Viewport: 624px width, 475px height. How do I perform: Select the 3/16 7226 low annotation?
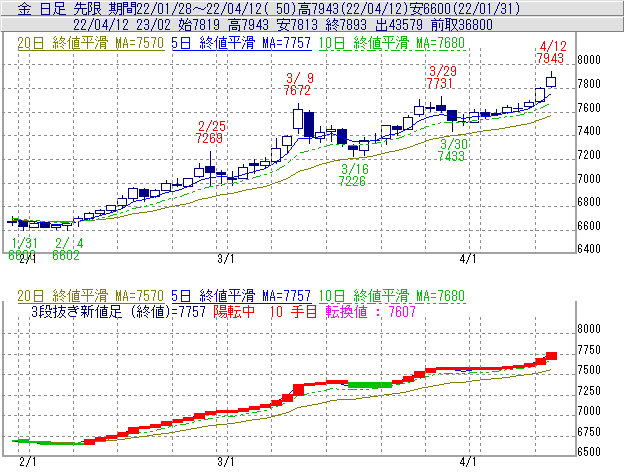(x=353, y=175)
